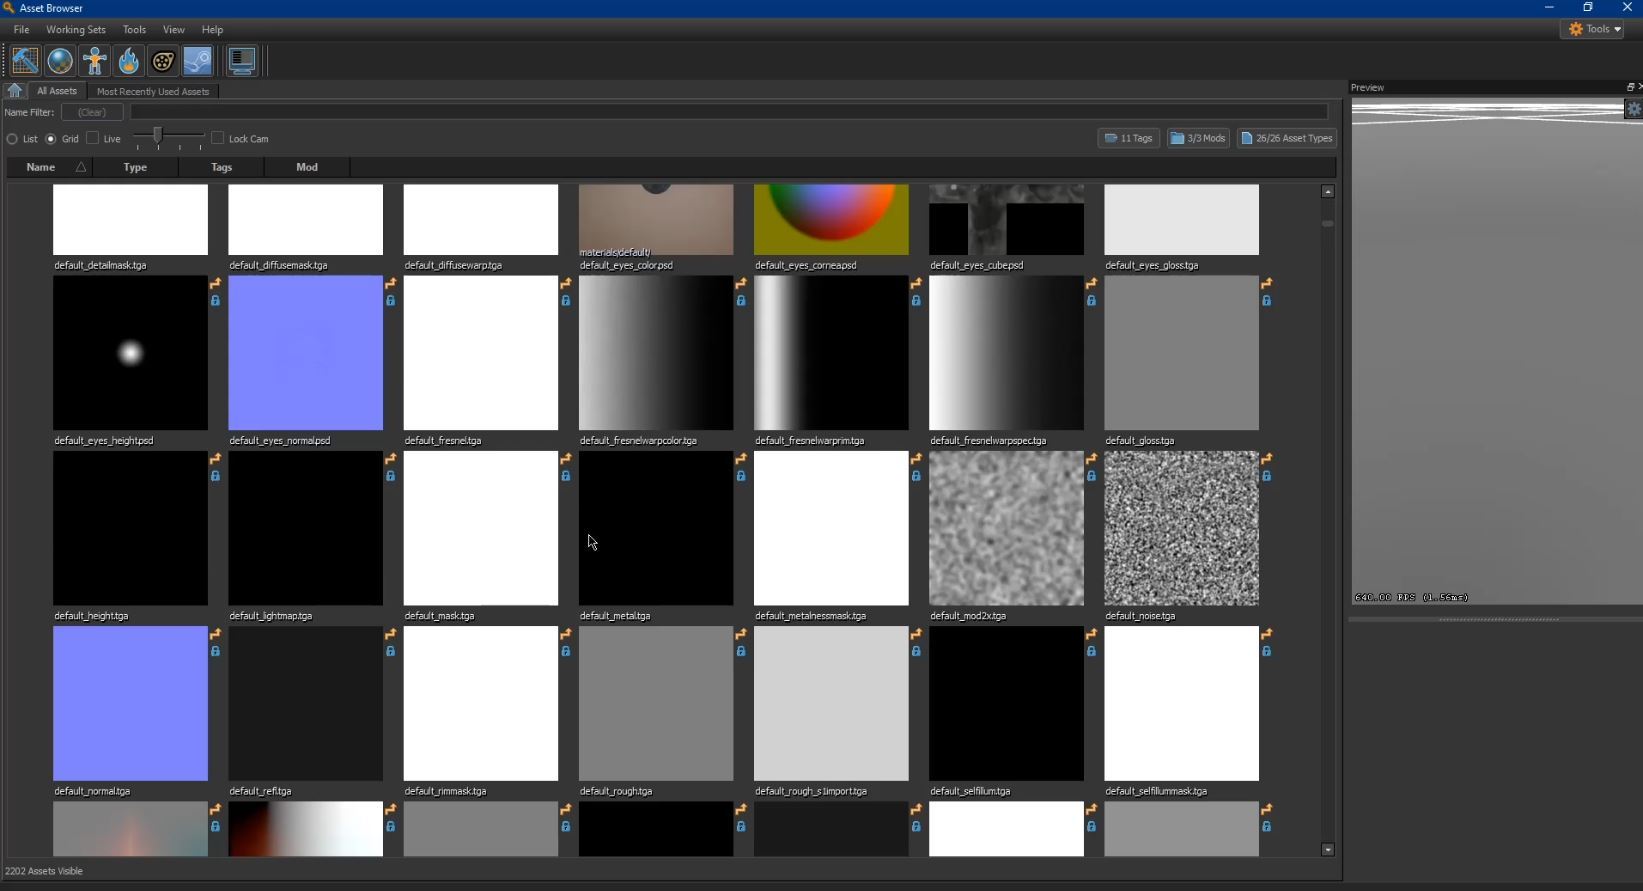This screenshot has height=891, width=1643.
Task: Open the Working Sets menu
Action: coord(76,30)
